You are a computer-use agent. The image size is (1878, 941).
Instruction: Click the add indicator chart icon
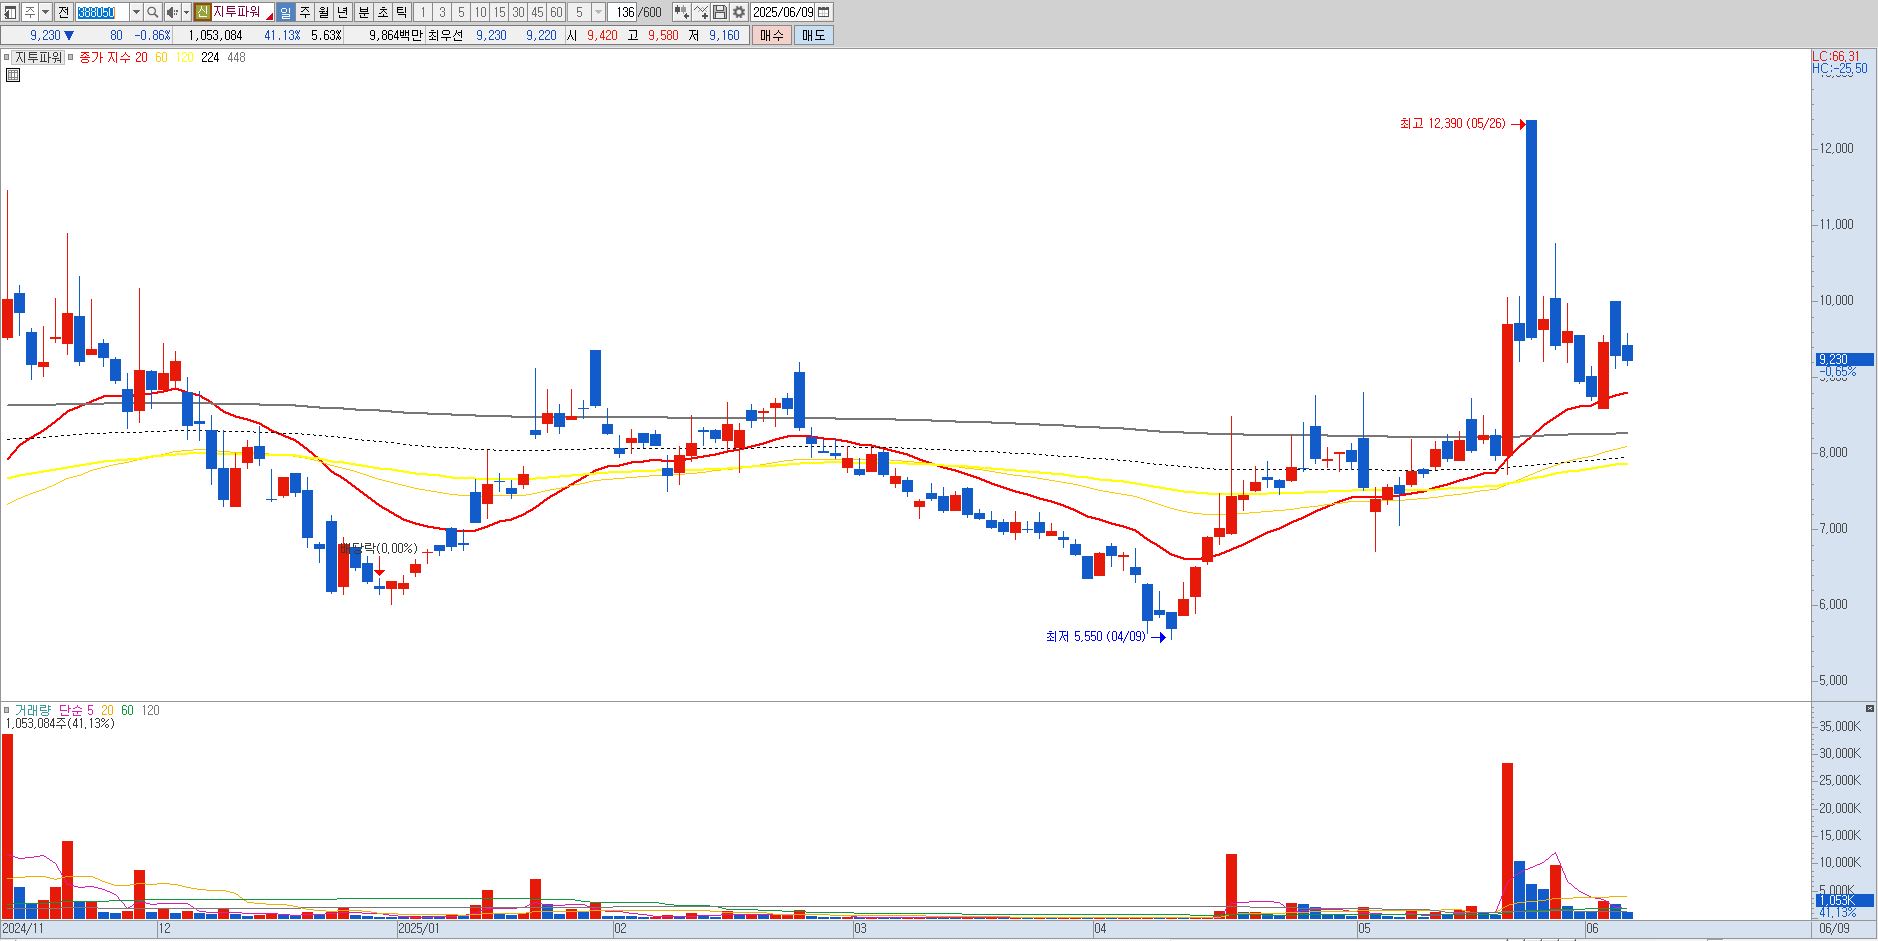click(701, 12)
